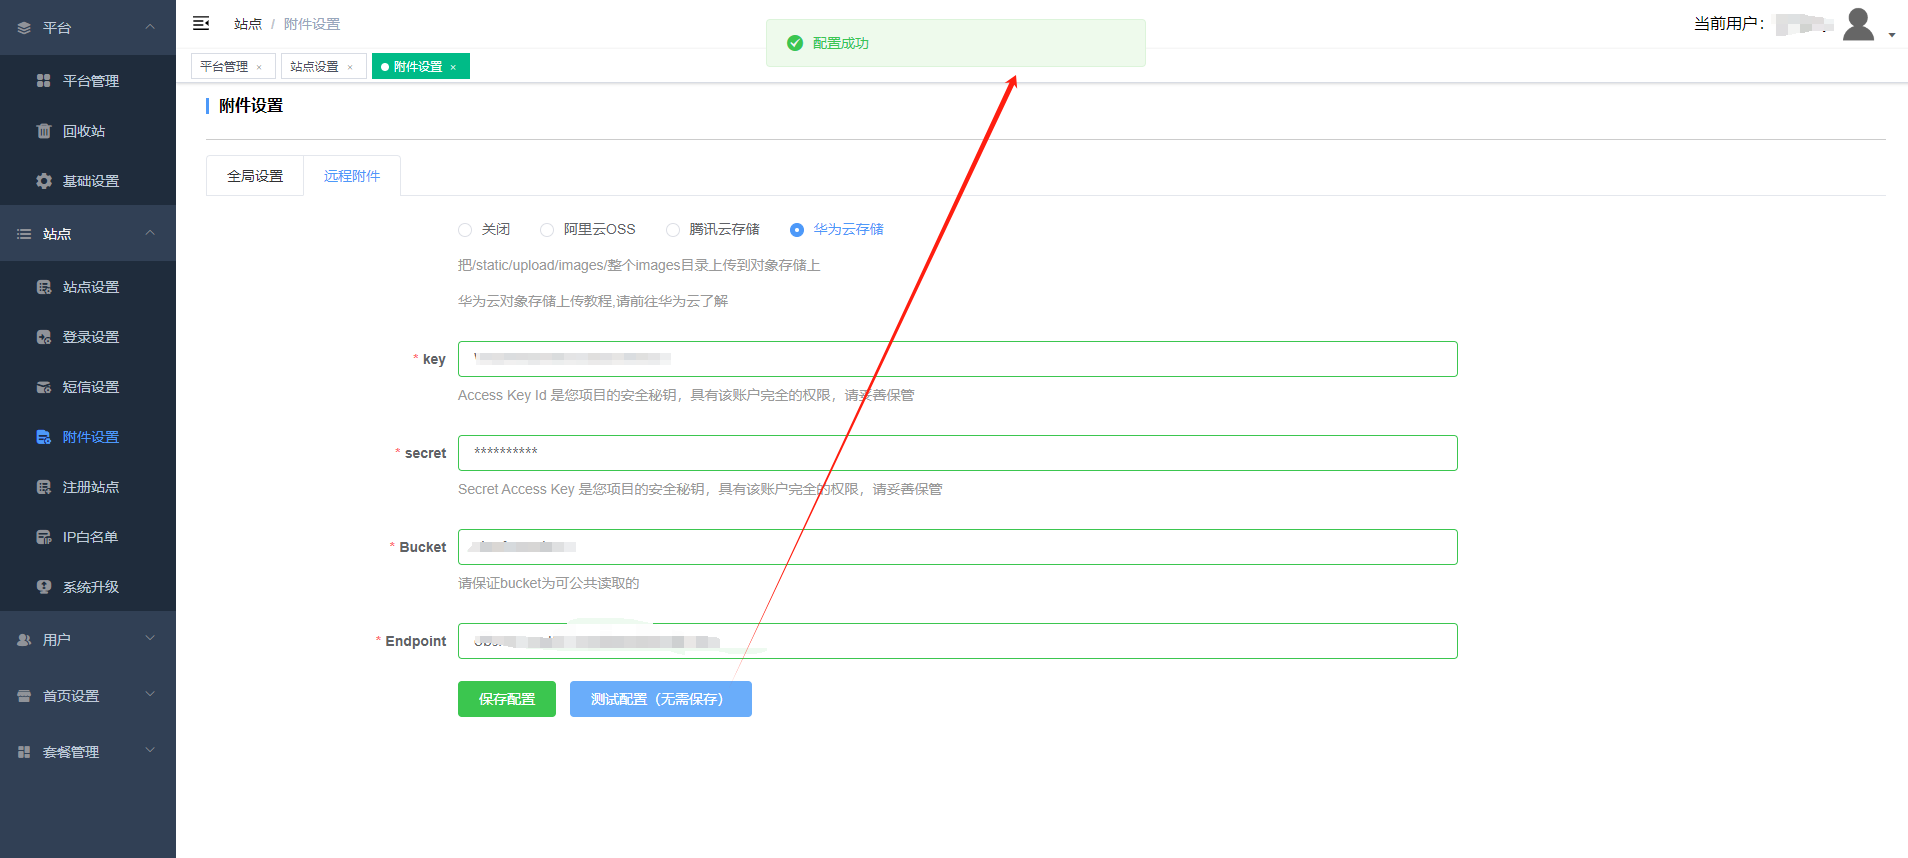Click the 测试配置（无需保存）button
The width and height of the screenshot is (1908, 858).
(x=660, y=699)
